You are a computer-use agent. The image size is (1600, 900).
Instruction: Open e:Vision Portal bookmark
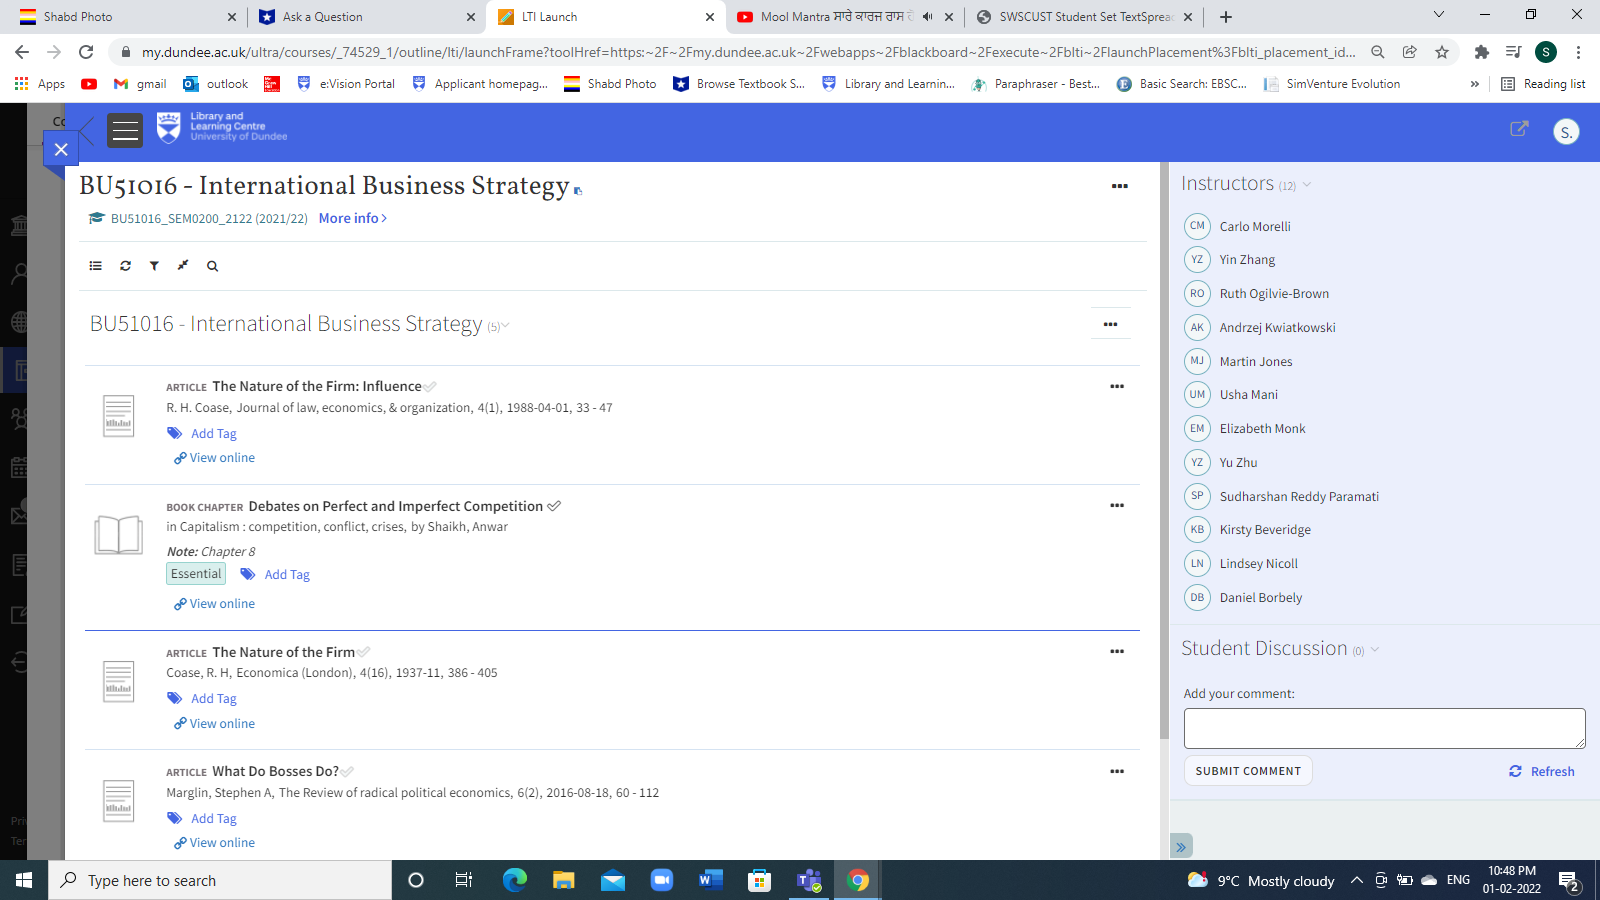coord(346,84)
